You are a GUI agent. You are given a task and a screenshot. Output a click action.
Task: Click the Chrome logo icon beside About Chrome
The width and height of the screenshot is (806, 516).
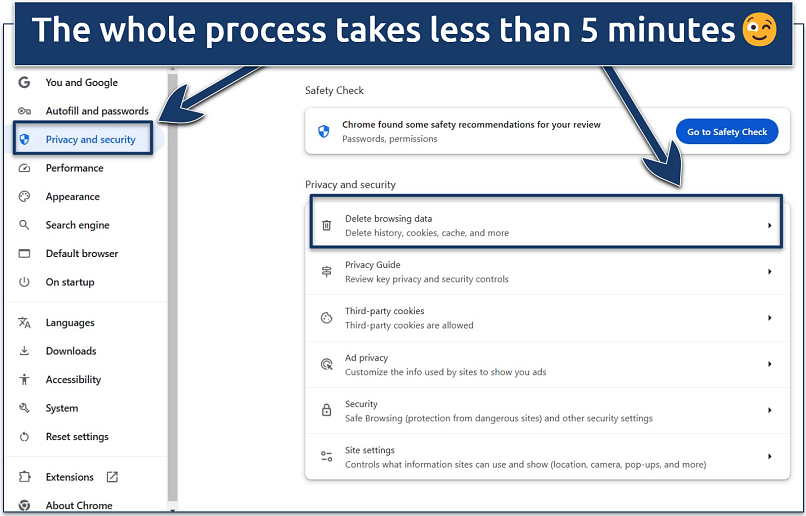(24, 505)
